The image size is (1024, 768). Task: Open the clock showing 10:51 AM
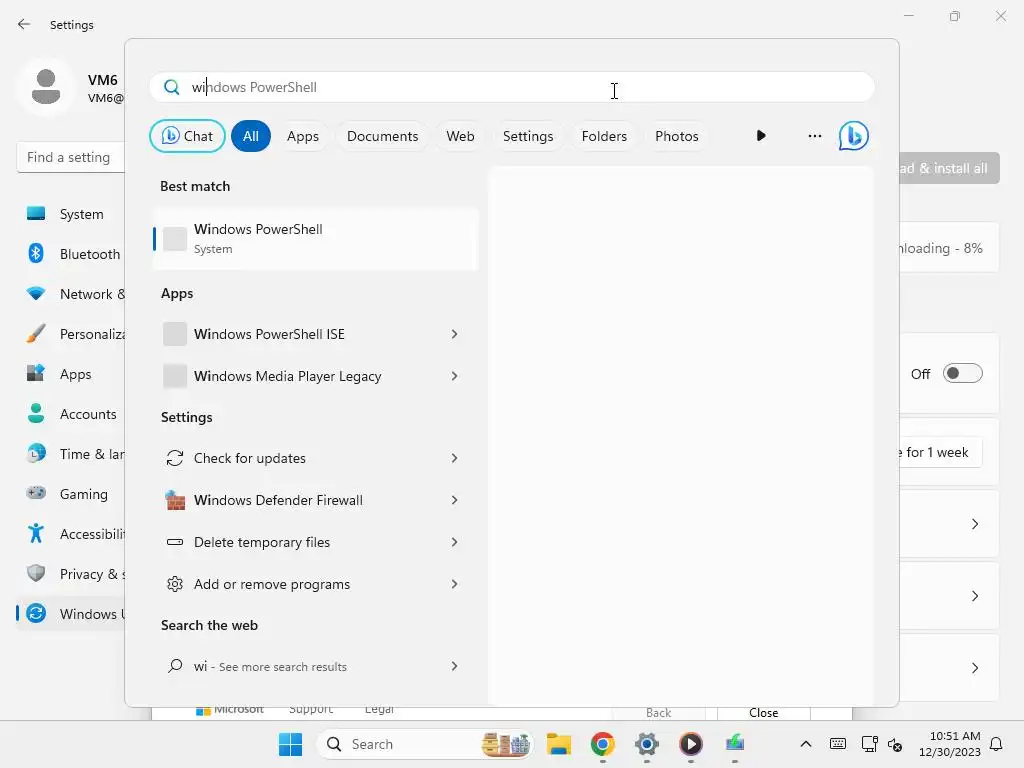pos(949,744)
